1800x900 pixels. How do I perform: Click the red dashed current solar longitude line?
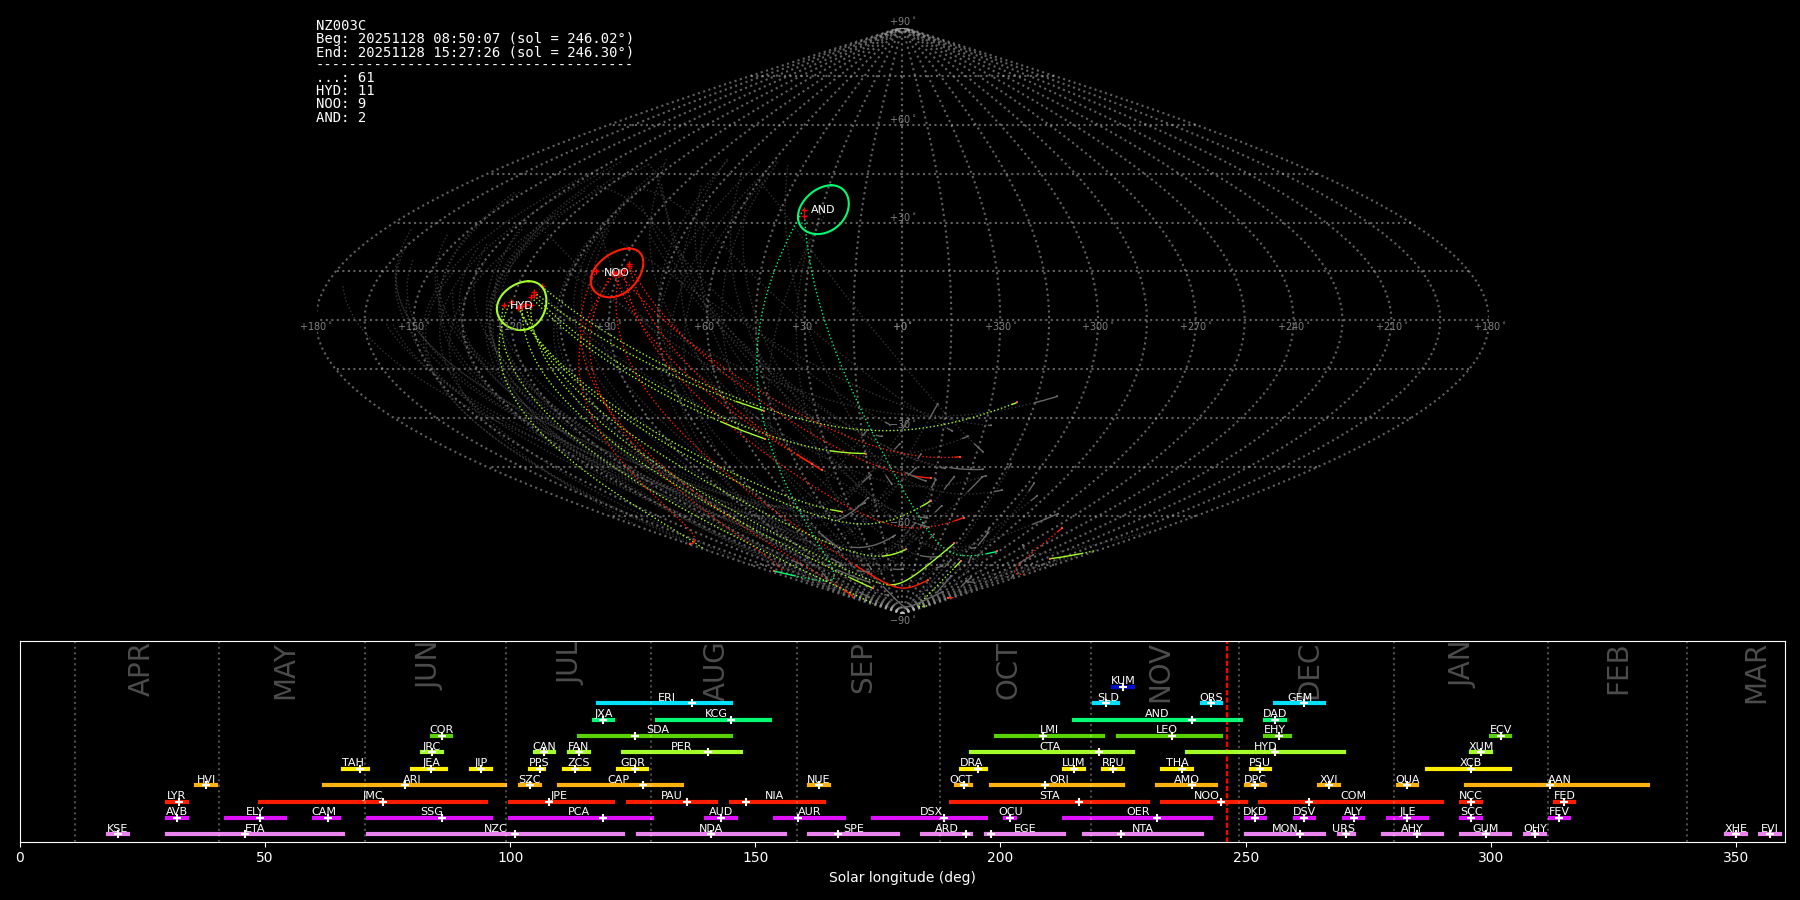pyautogui.click(x=1227, y=741)
